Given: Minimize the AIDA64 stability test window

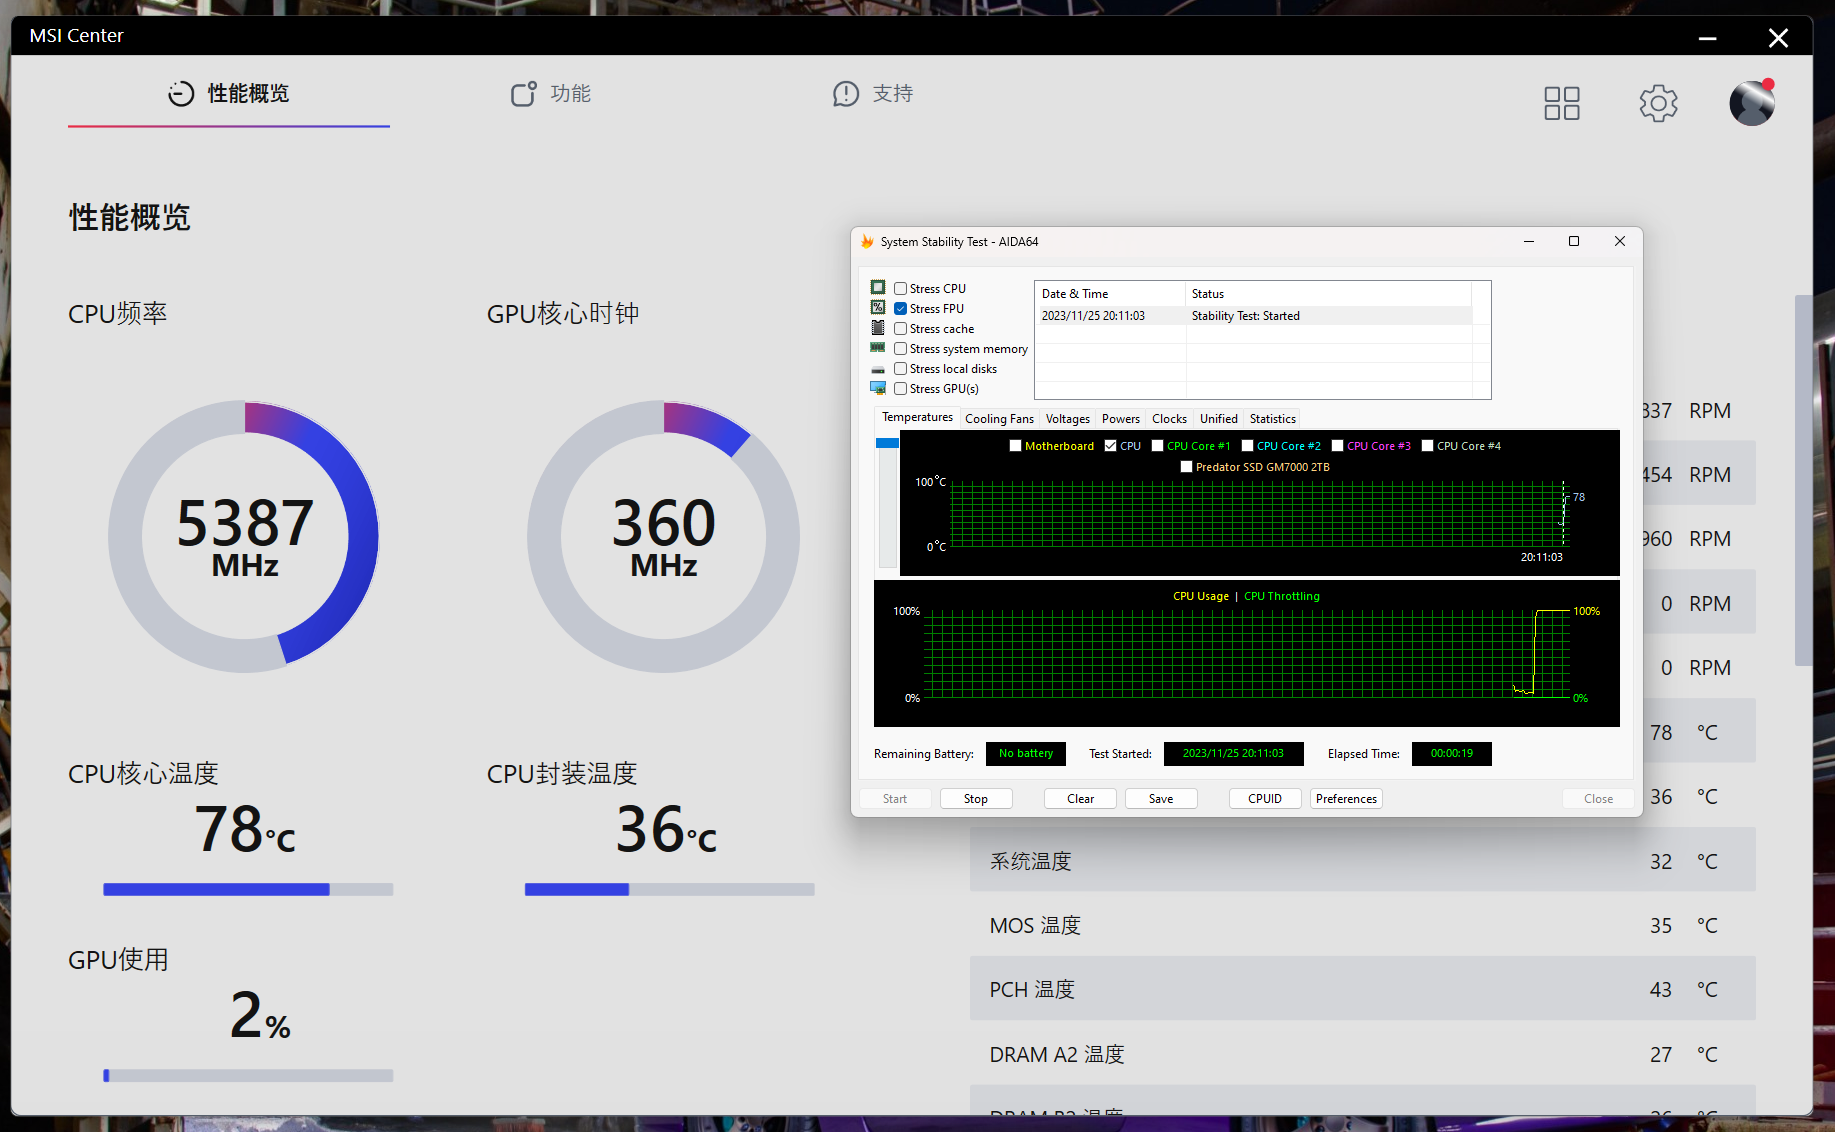Looking at the screenshot, I should click(x=1529, y=241).
